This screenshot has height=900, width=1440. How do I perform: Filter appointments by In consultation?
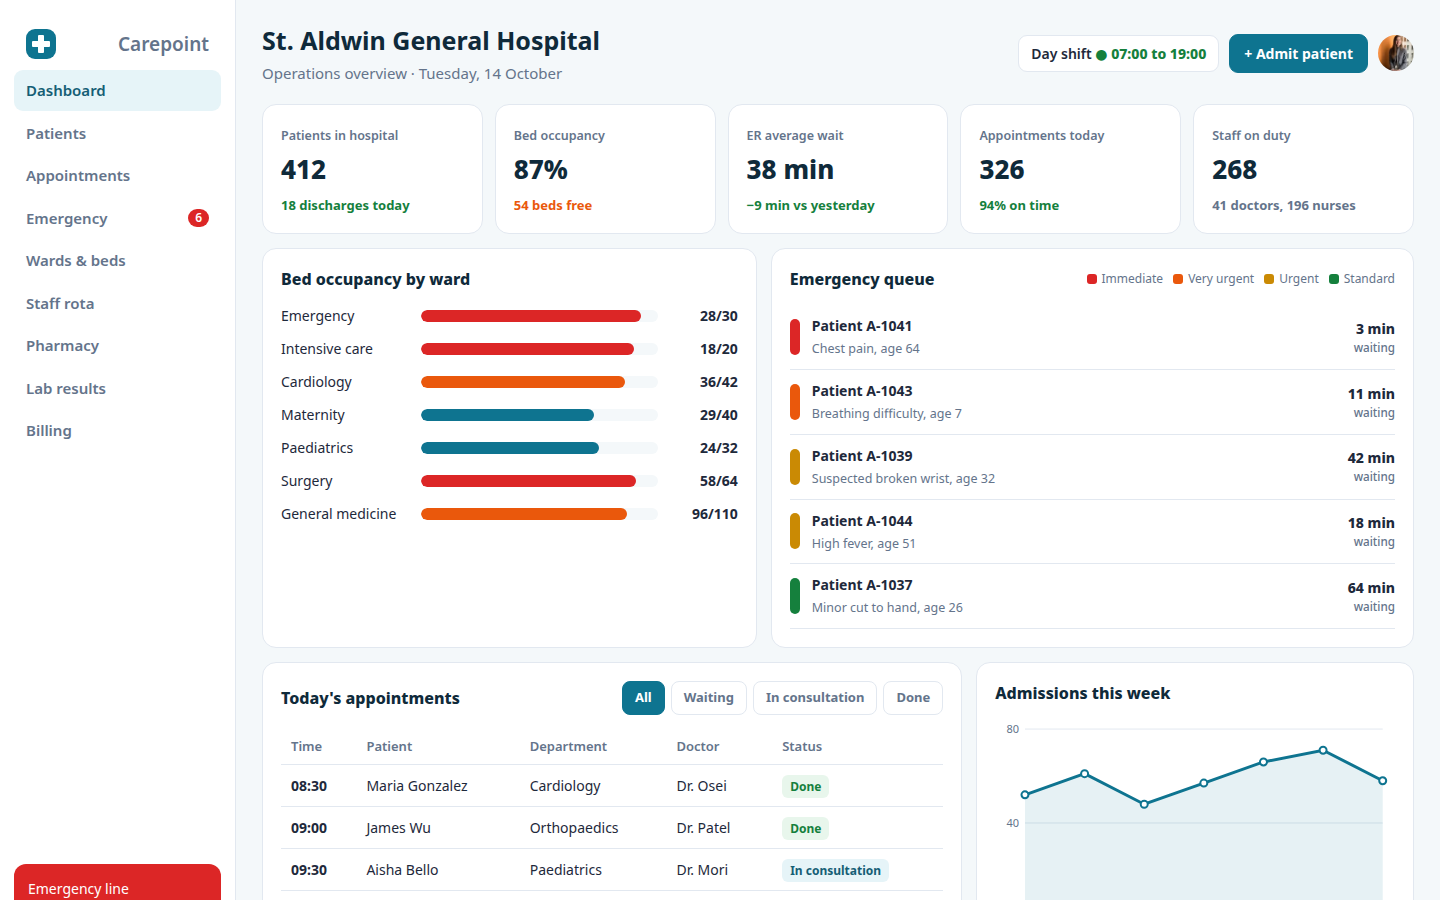coord(815,698)
